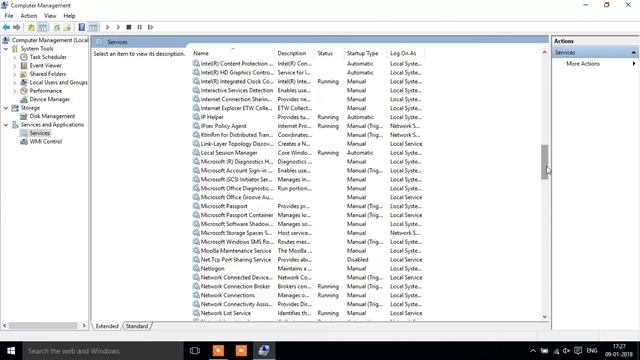Click the Start Service play icon

tap(108, 27)
